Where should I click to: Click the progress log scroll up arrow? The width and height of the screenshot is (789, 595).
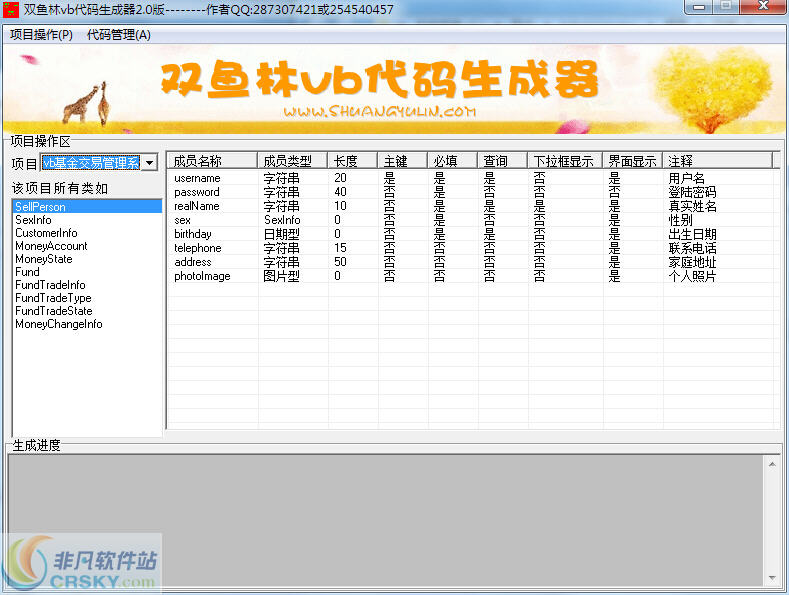pos(772,464)
